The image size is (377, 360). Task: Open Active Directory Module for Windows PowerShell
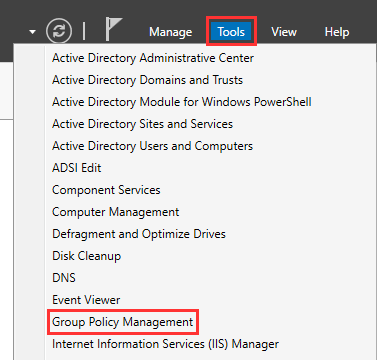182,102
